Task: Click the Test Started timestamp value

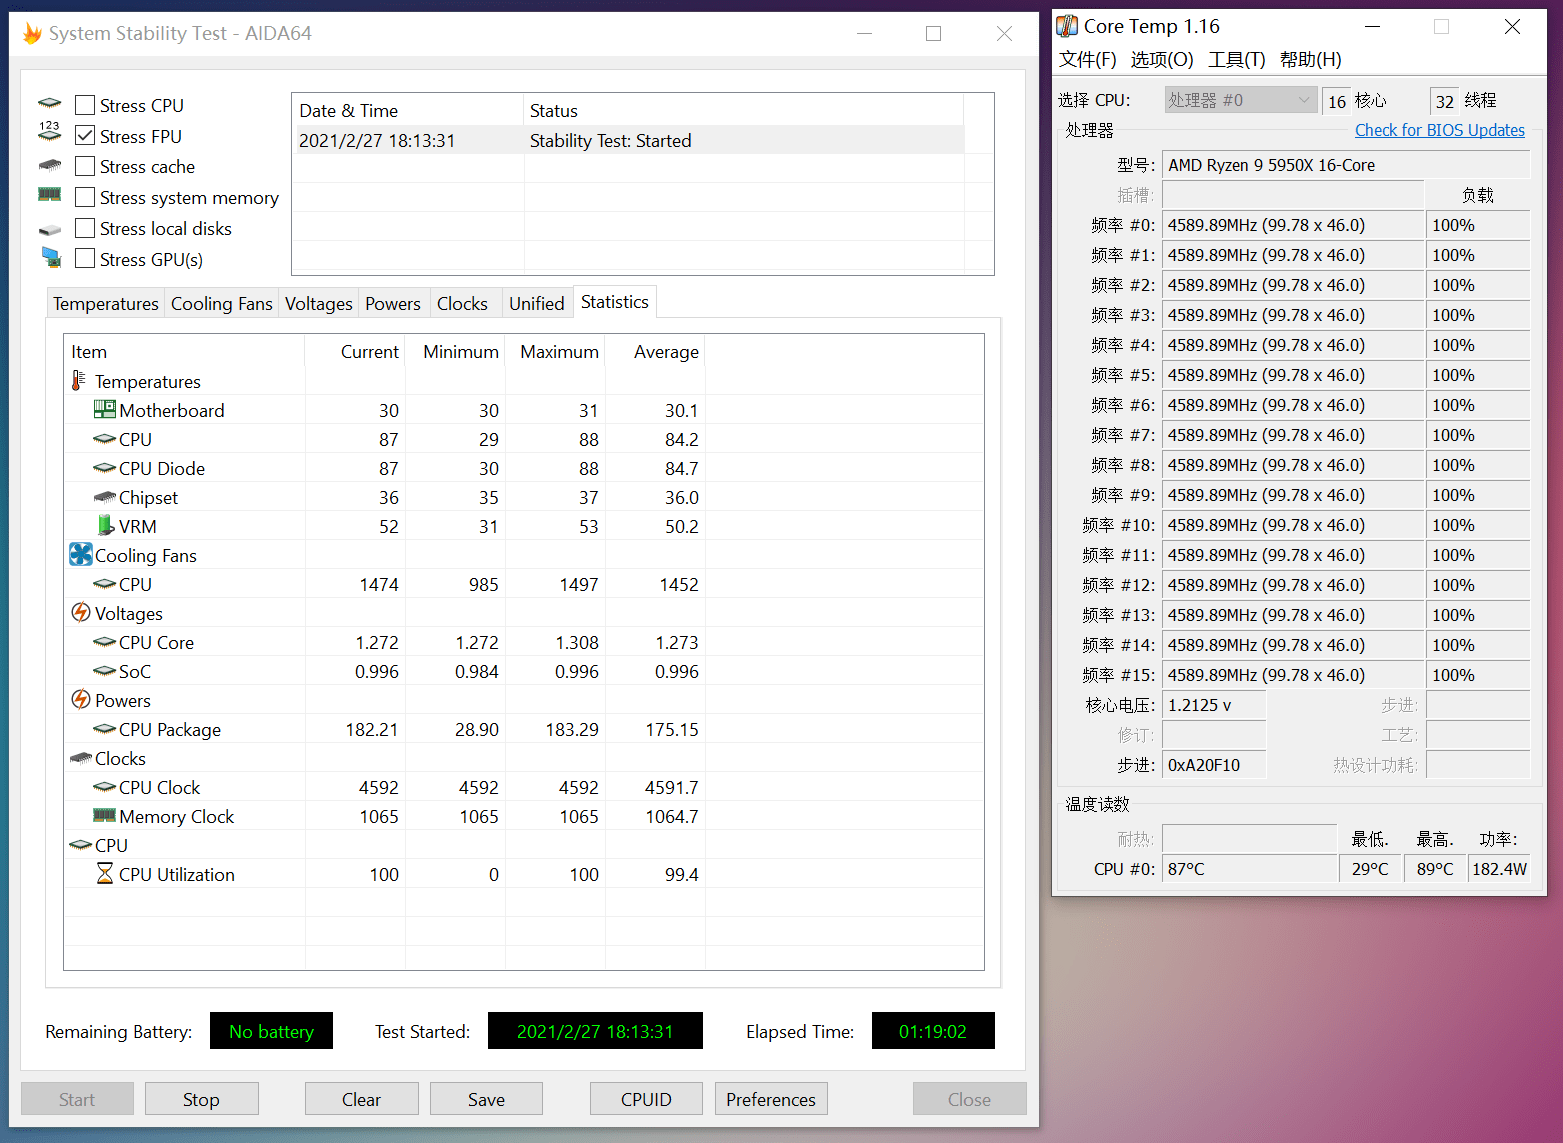Action: pyautogui.click(x=595, y=1031)
